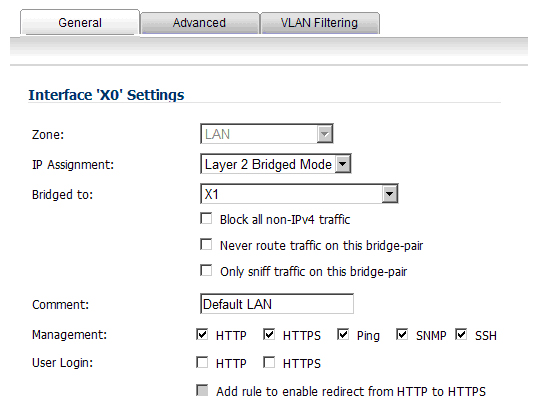Toggle the Management Ping checkbox
This screenshot has width=542, height=409.
pos(343,334)
